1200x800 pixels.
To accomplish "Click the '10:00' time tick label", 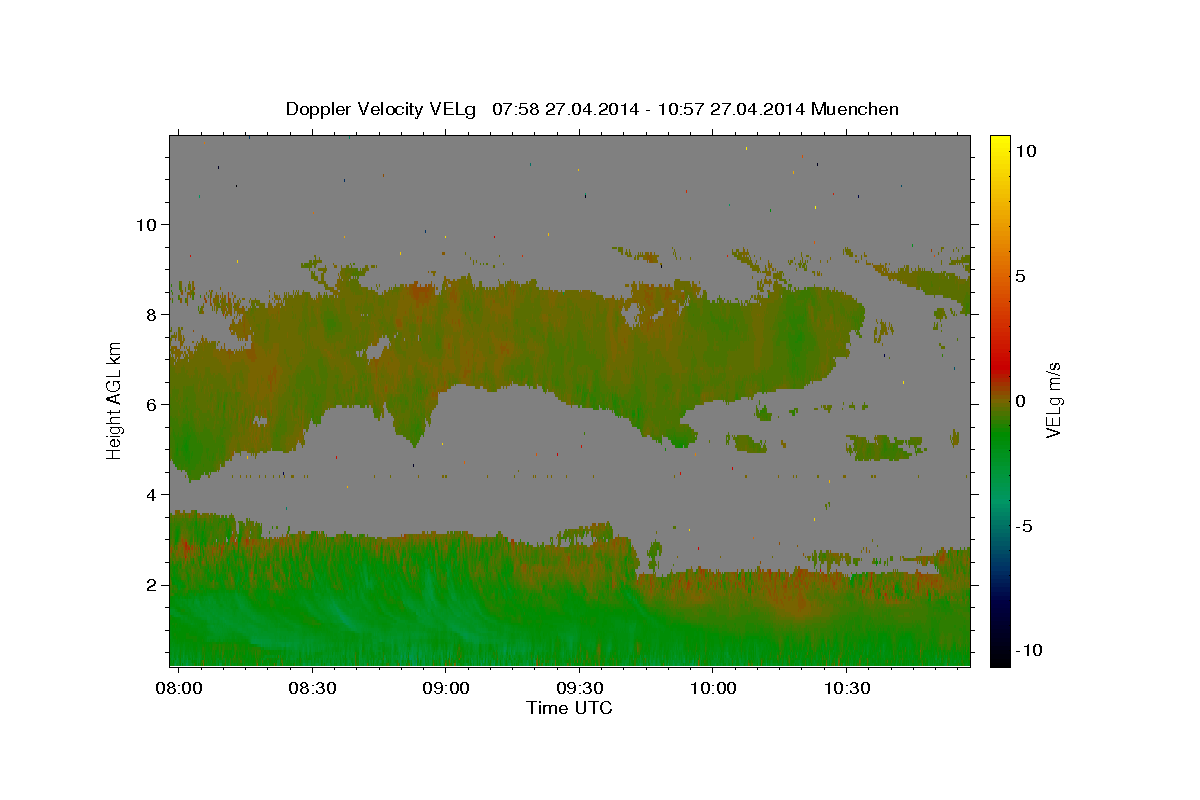I will pos(712,689).
